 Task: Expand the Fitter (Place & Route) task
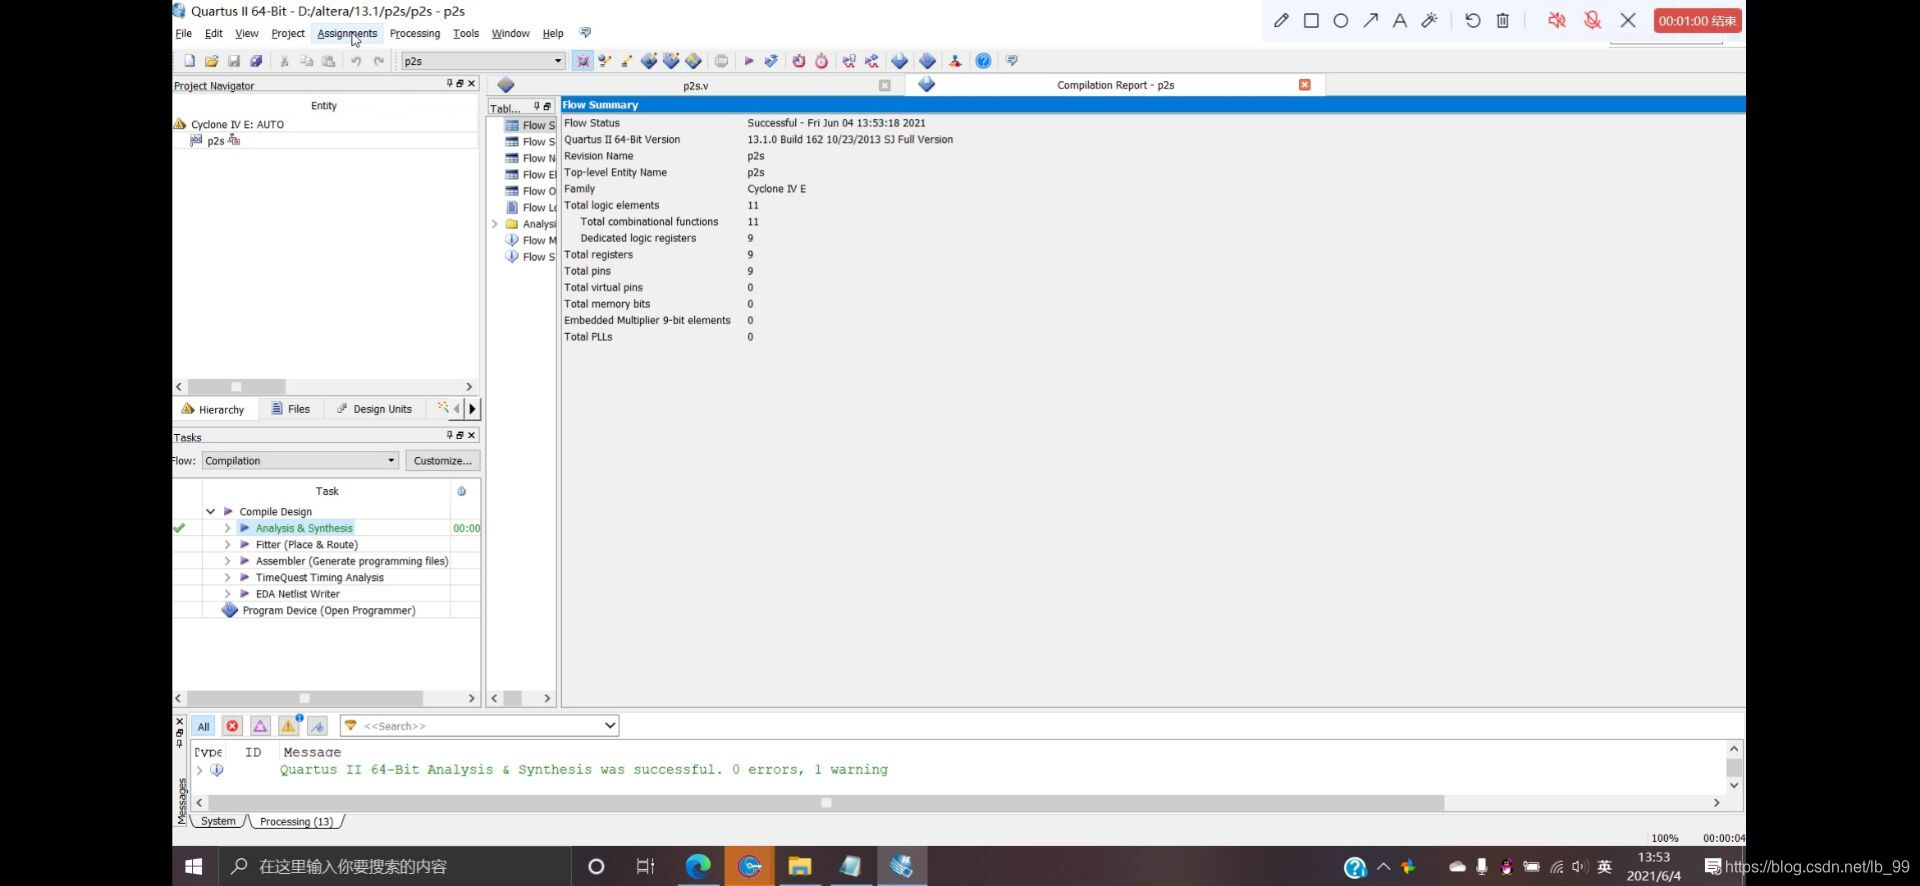(x=227, y=544)
